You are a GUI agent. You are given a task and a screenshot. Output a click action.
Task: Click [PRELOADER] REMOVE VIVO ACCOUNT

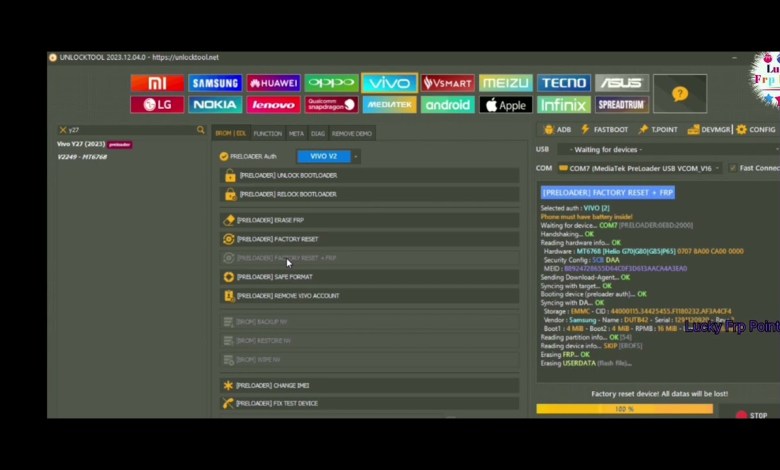click(370, 295)
